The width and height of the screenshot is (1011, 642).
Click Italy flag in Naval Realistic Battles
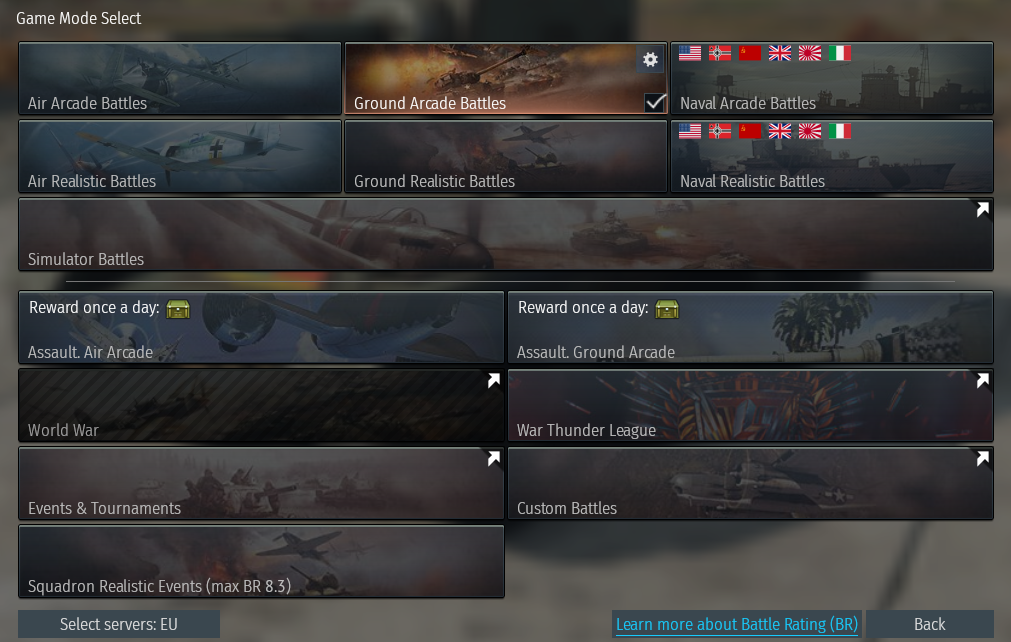click(x=839, y=131)
